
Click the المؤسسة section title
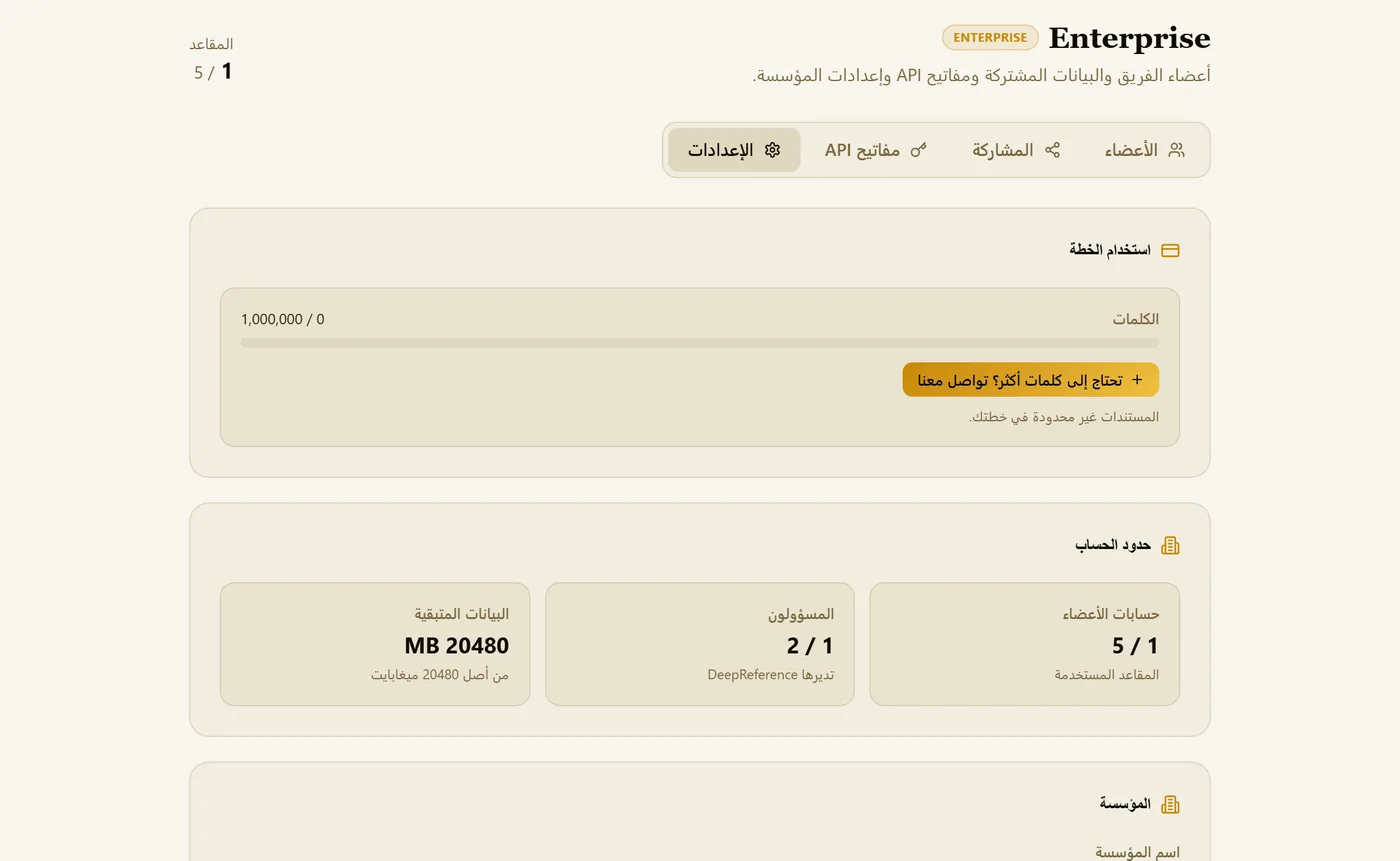coord(1126,804)
